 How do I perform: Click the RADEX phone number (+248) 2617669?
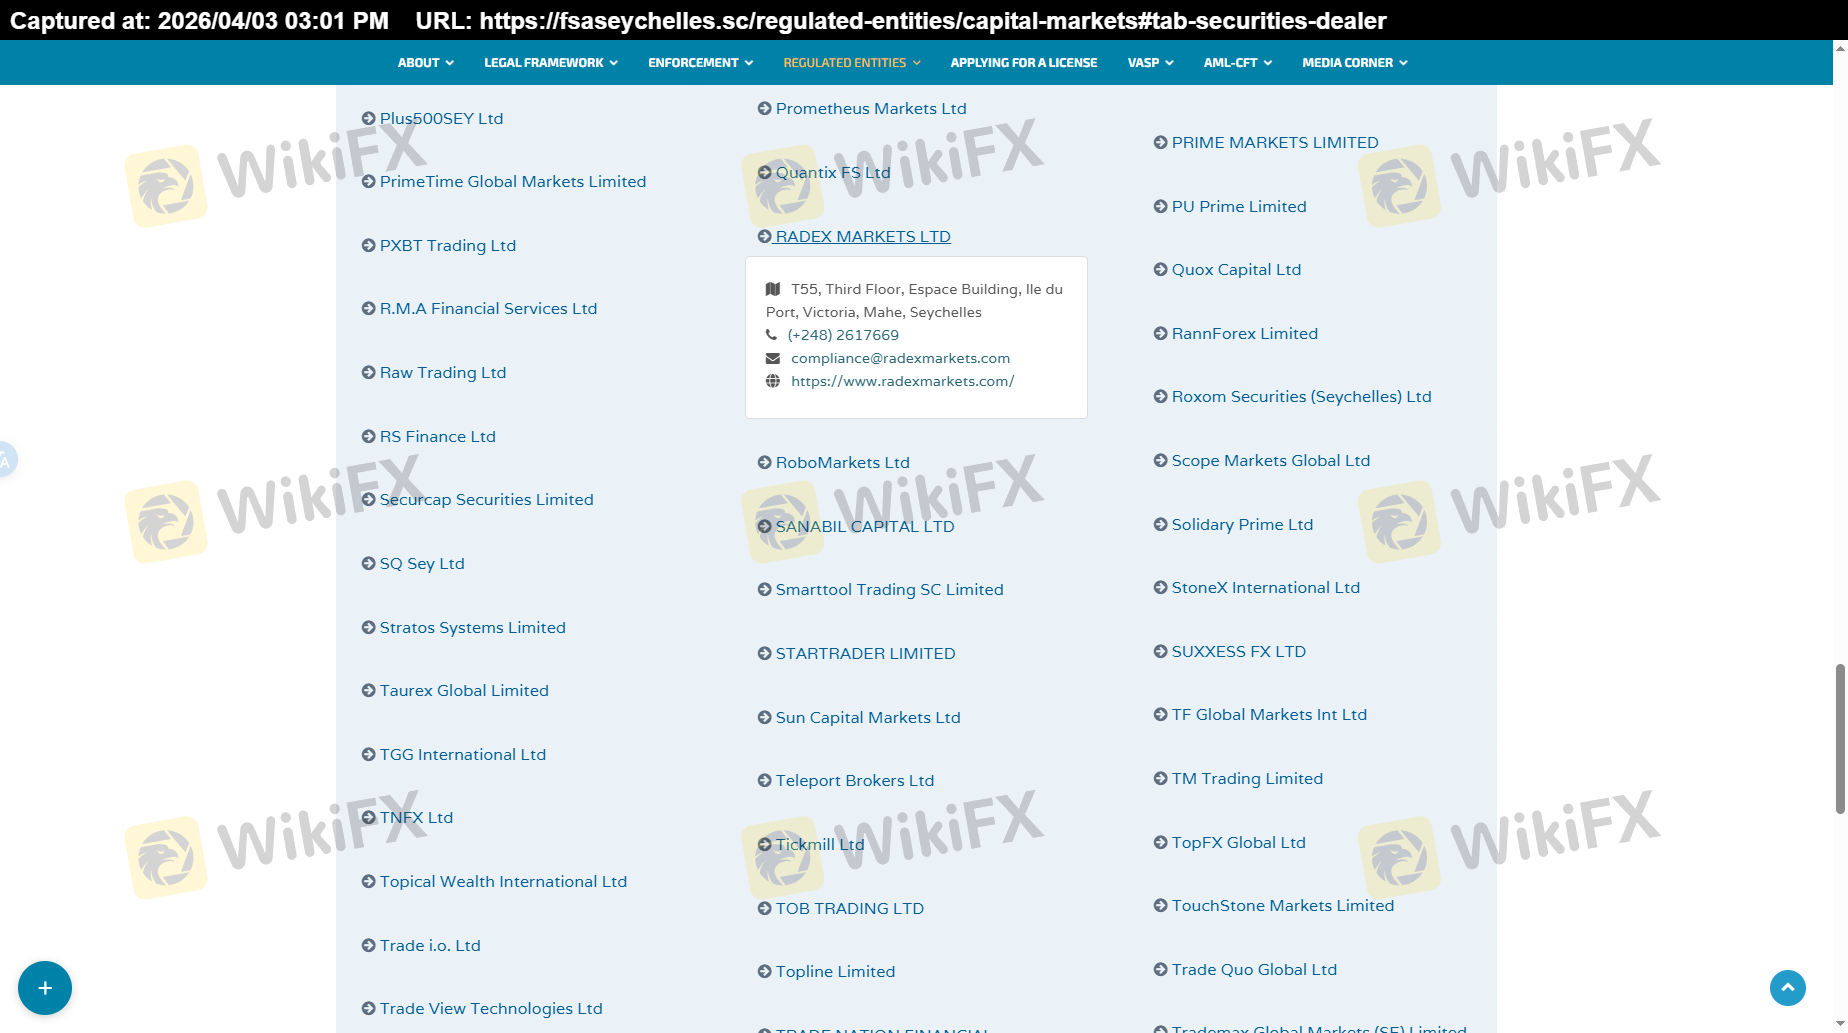(843, 335)
